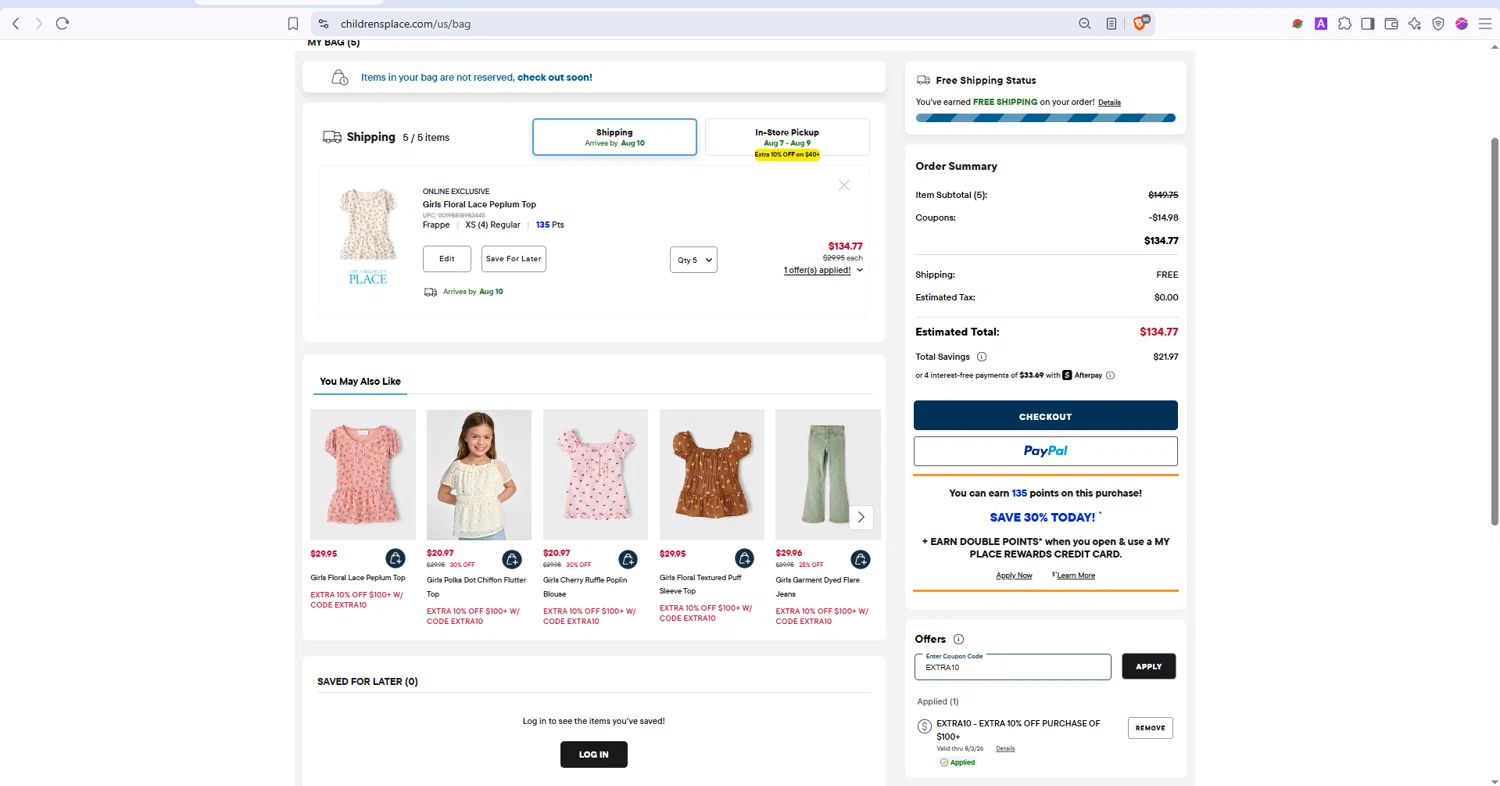Viewport: 1500px width, 786px height.
Task: Click the Total Savings info icon
Action: (981, 356)
